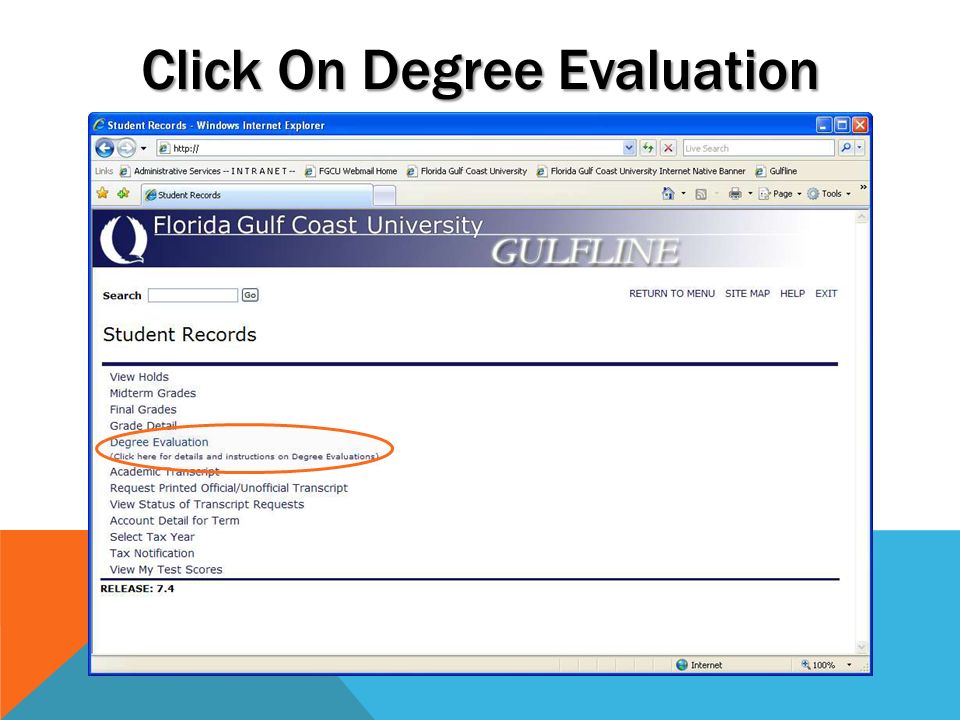This screenshot has width=960, height=720.
Task: Show more toolbar items chevron
Action: (863, 187)
